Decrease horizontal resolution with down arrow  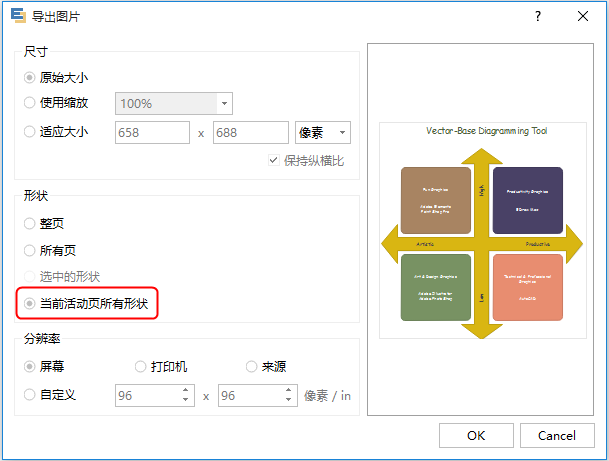(186, 400)
